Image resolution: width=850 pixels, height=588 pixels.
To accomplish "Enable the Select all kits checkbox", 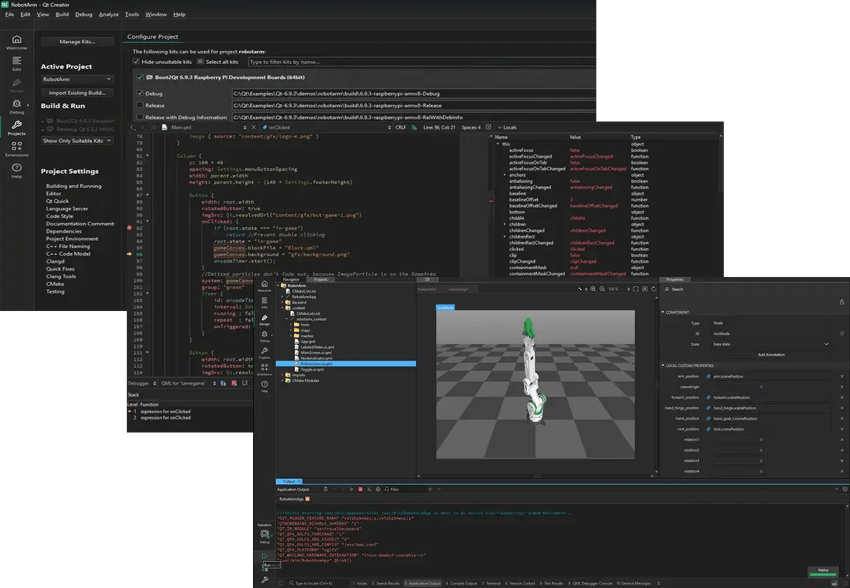I will 200,62.
